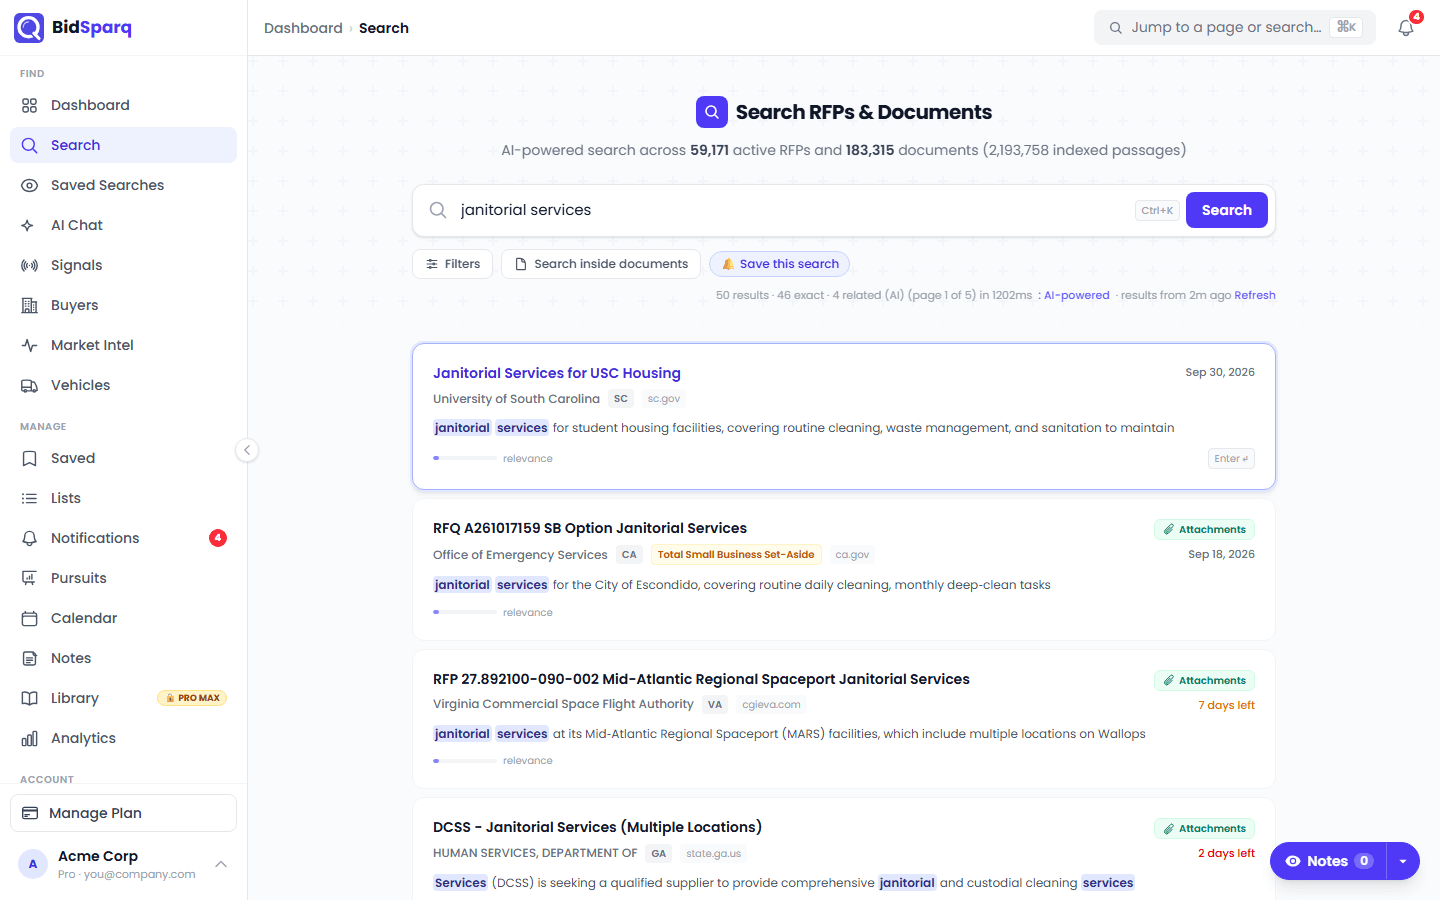Click the relevance bar on Spaceport RFP
The image size is (1440, 900).
point(465,761)
